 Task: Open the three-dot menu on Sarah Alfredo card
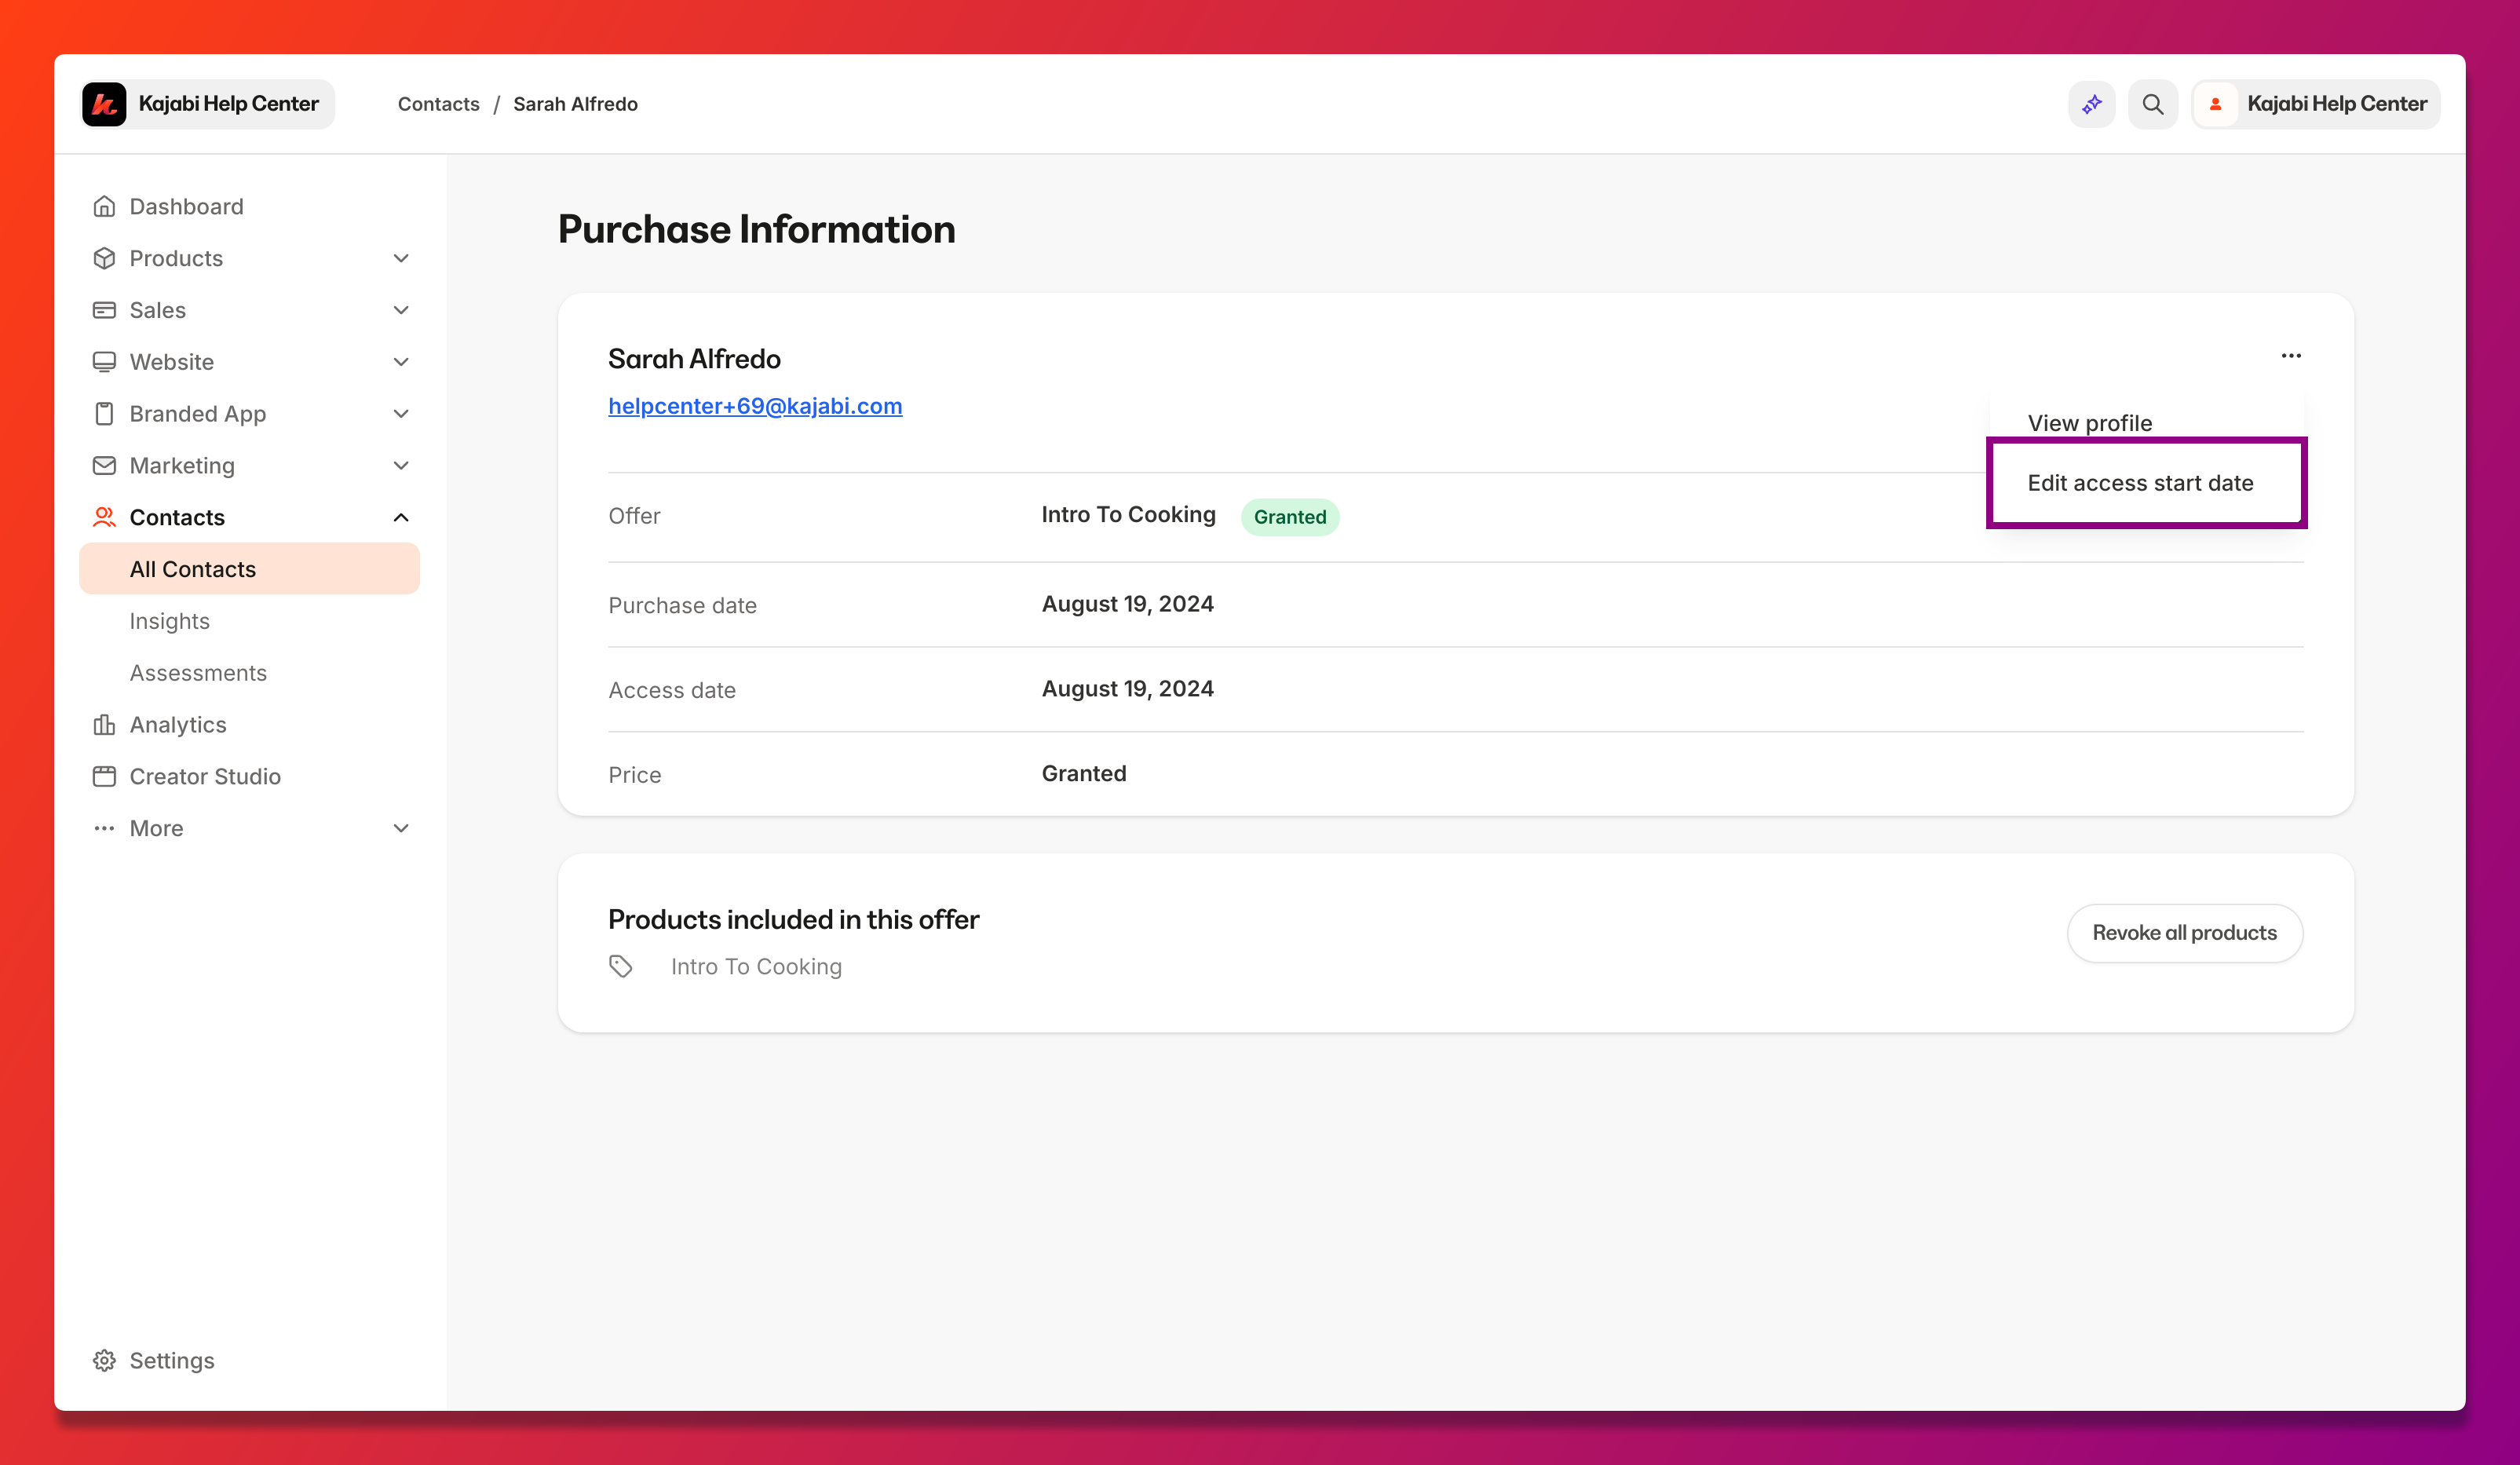(2291, 356)
